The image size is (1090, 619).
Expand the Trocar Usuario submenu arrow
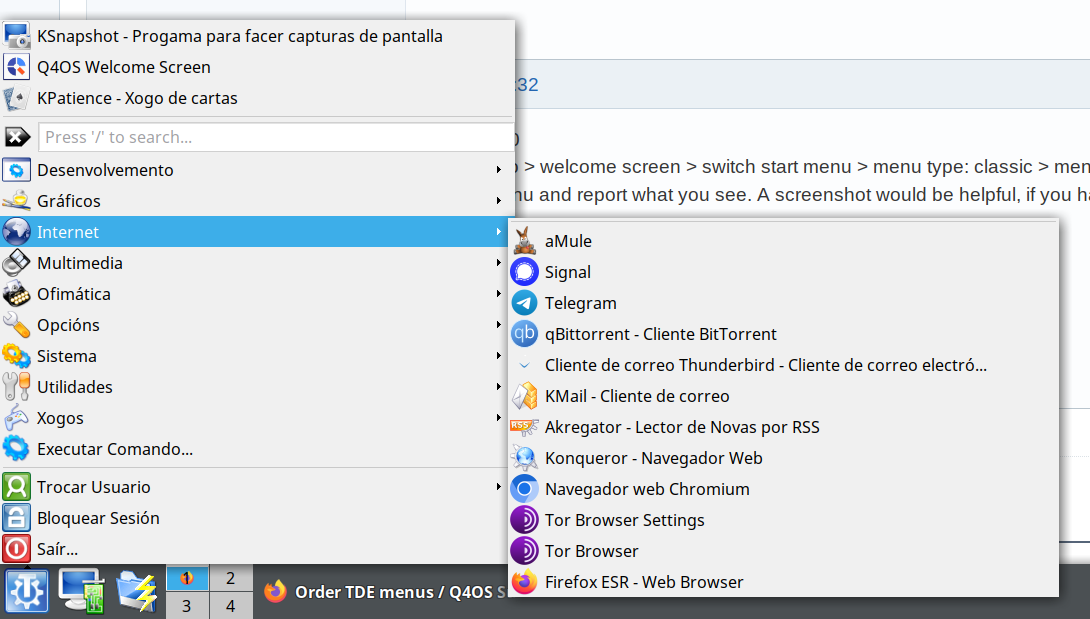(x=499, y=487)
